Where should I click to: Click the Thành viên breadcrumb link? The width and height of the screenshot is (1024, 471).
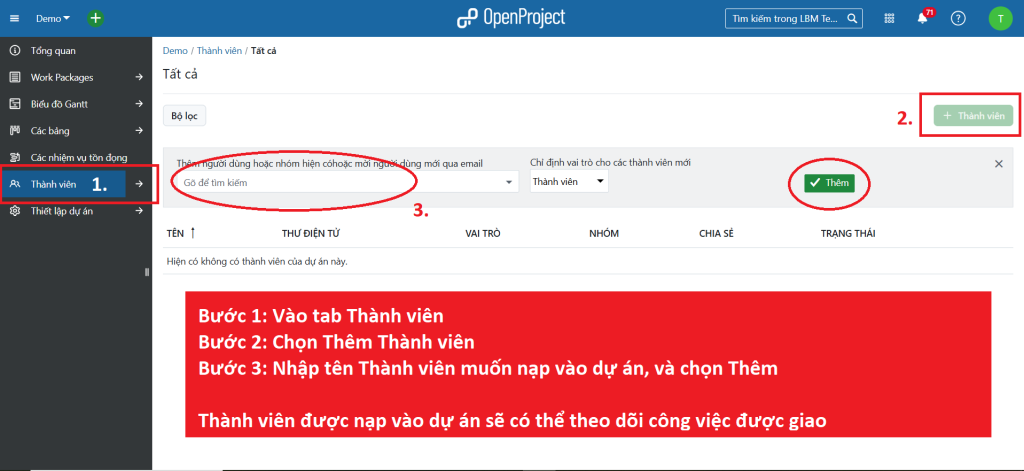point(218,51)
